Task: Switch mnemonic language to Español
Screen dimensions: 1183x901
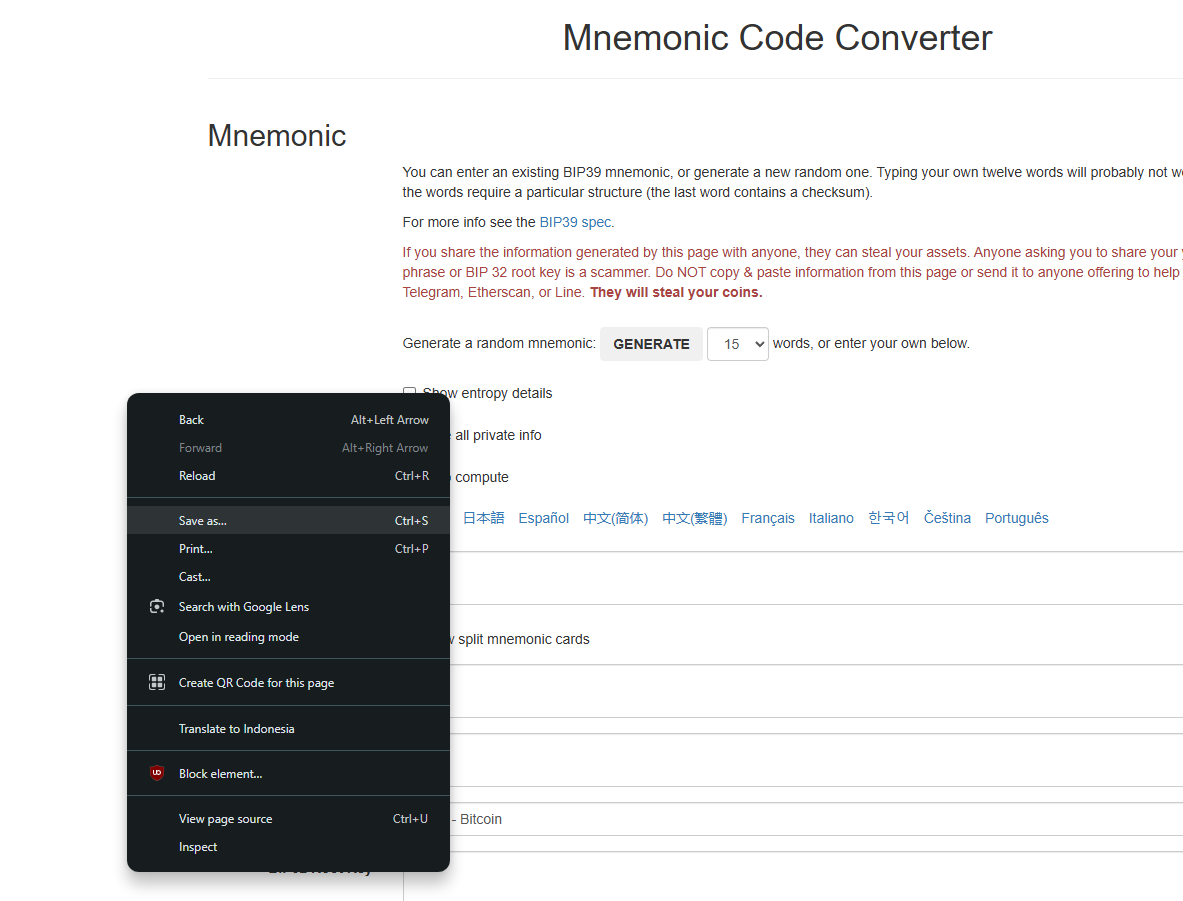Action: coord(543,518)
